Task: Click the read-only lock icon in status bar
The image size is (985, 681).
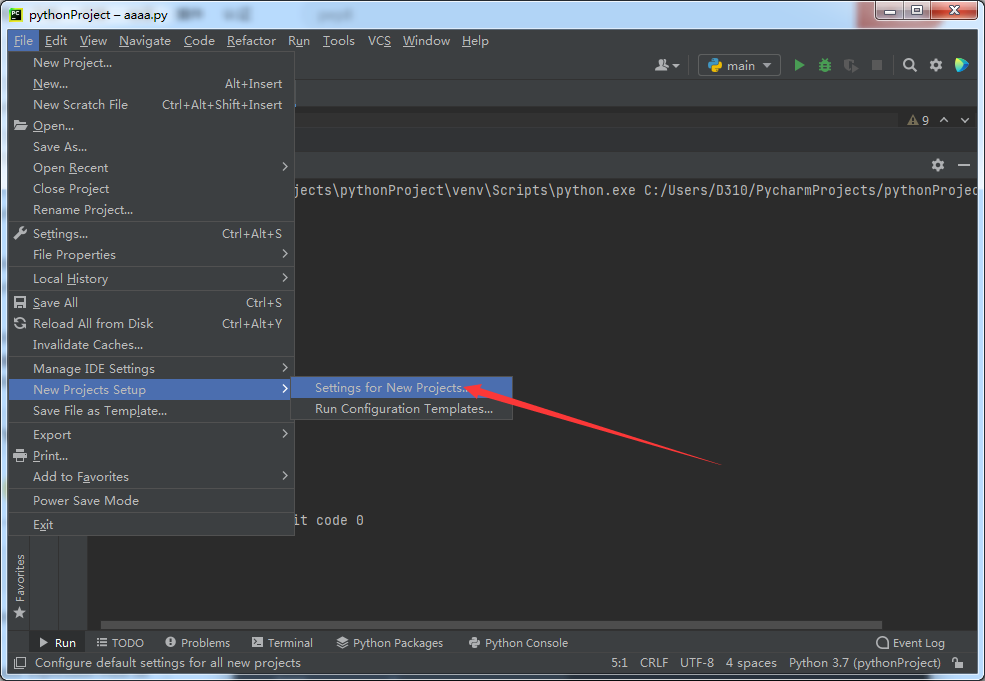Action: (957, 663)
